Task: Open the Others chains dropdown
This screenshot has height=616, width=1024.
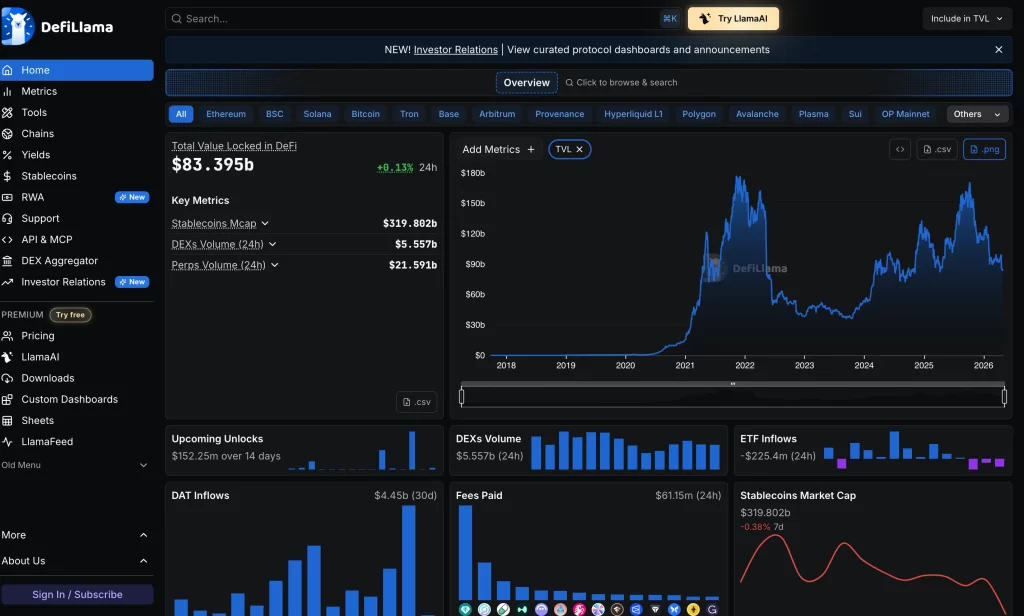Action: (x=977, y=114)
